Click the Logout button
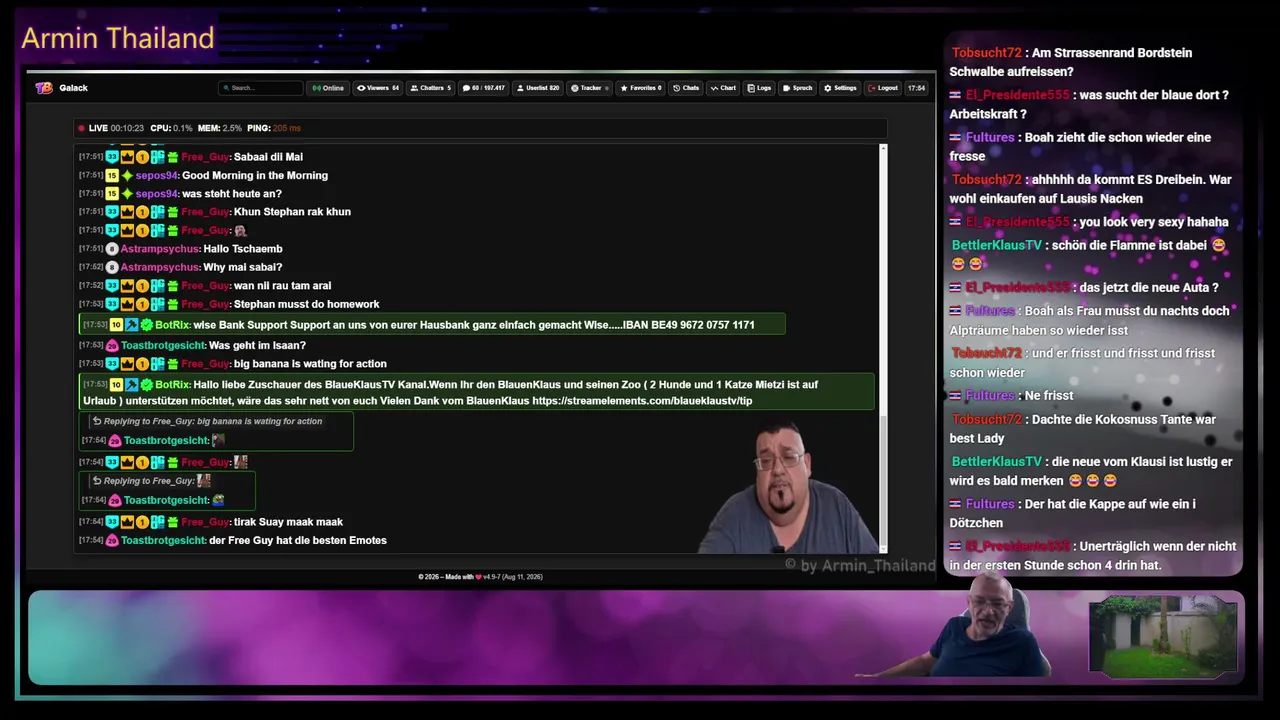1280x720 pixels. [x=883, y=88]
